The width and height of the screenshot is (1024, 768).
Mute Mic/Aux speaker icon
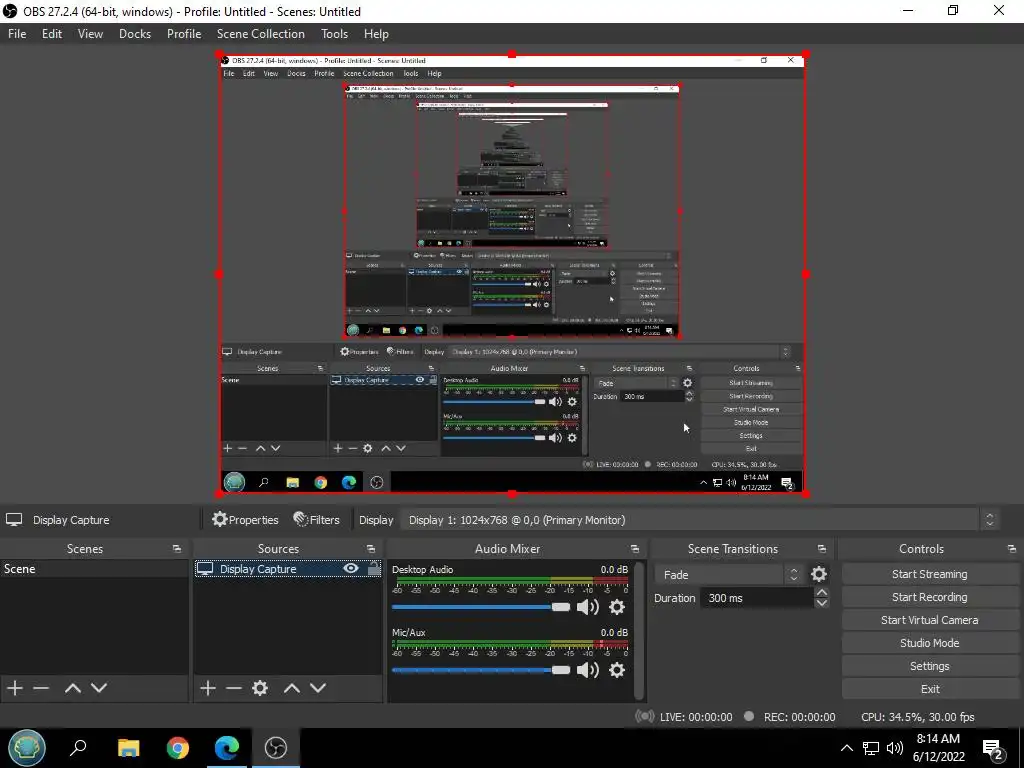tap(588, 670)
